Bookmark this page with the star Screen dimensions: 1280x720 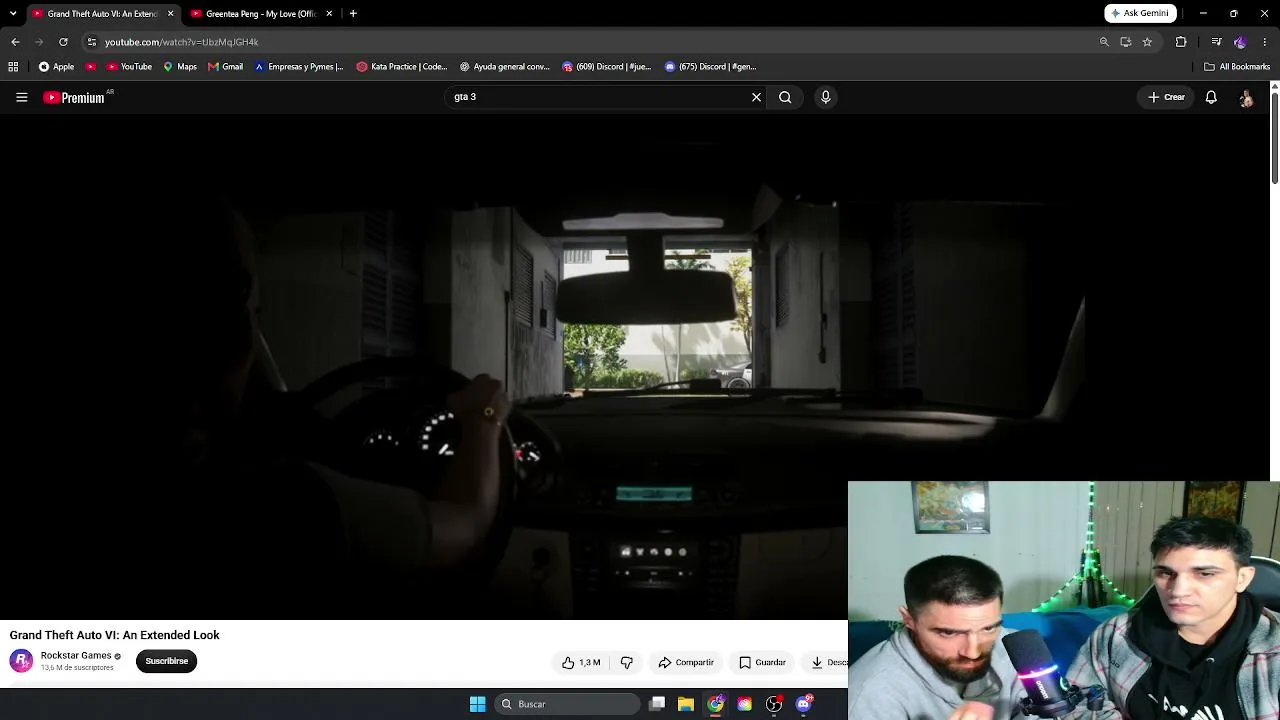pos(1147,42)
